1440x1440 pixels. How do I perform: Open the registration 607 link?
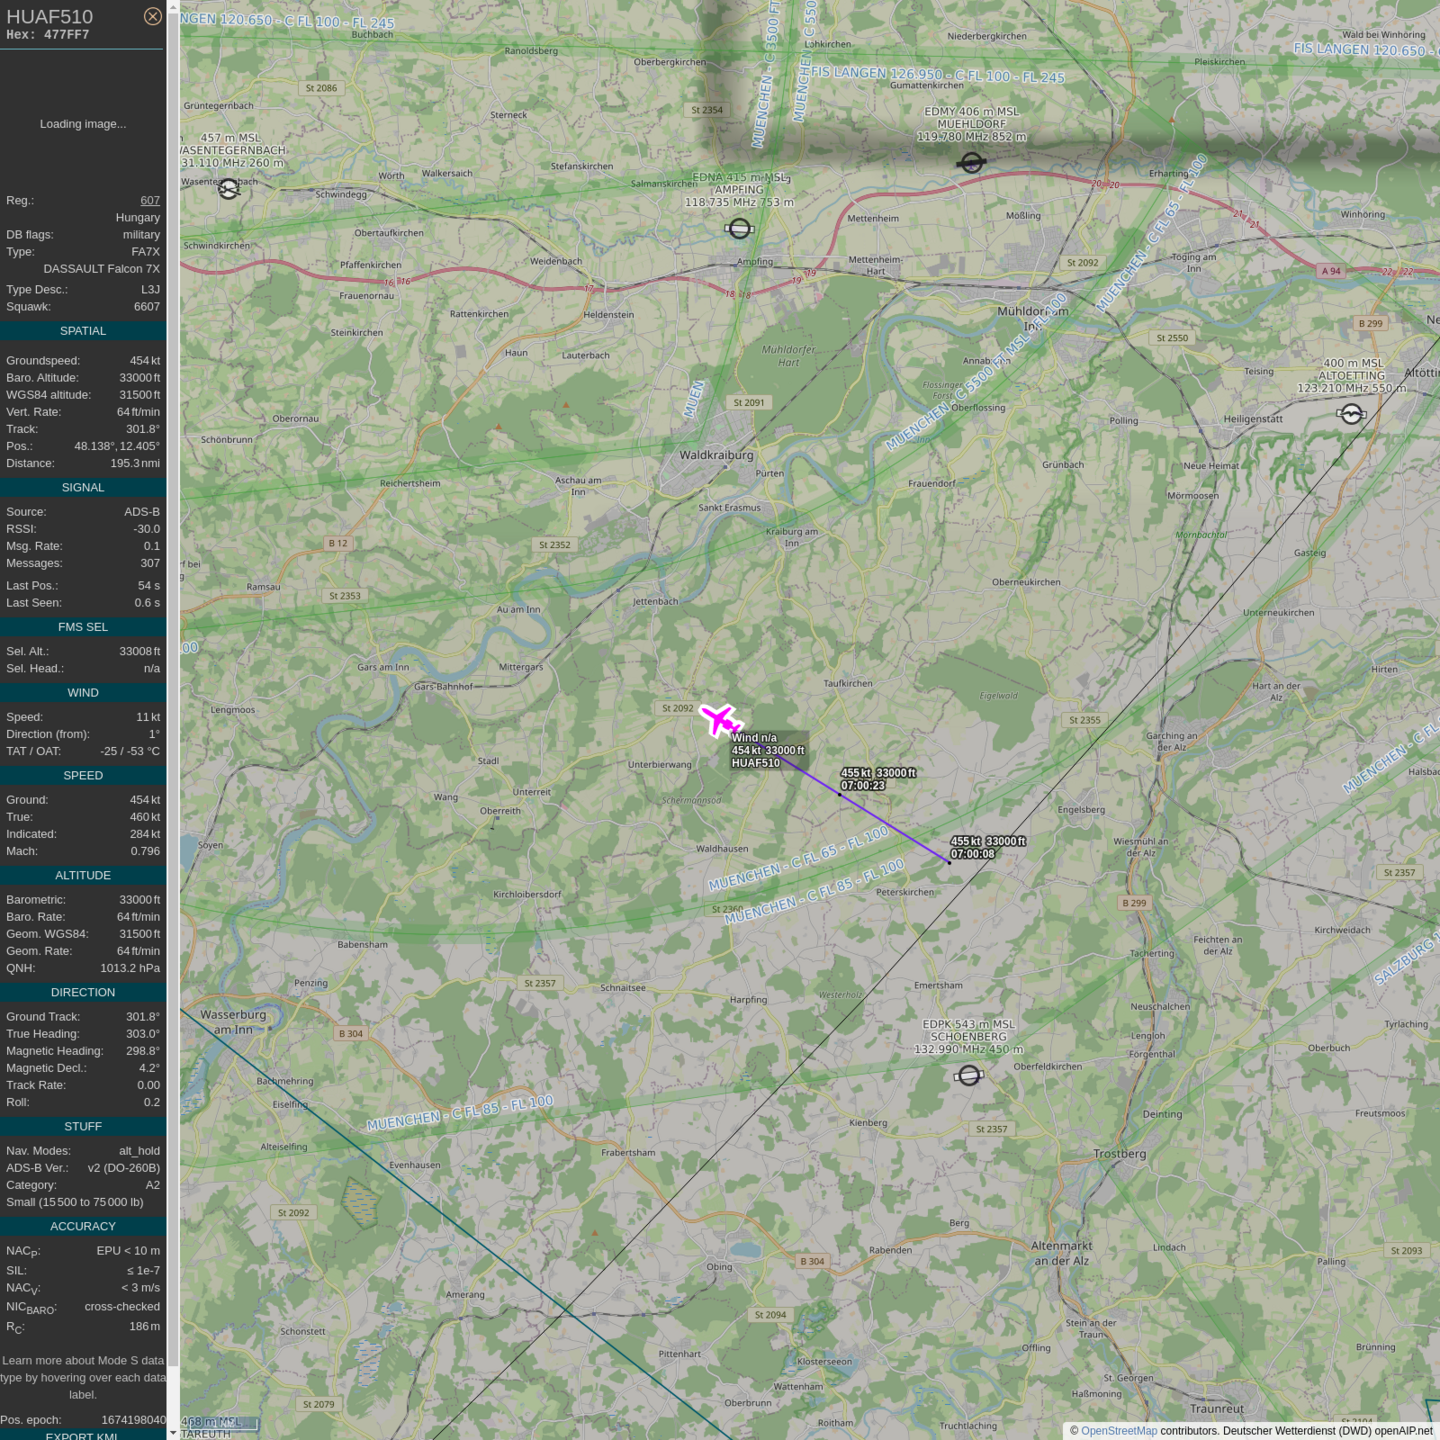[150, 200]
